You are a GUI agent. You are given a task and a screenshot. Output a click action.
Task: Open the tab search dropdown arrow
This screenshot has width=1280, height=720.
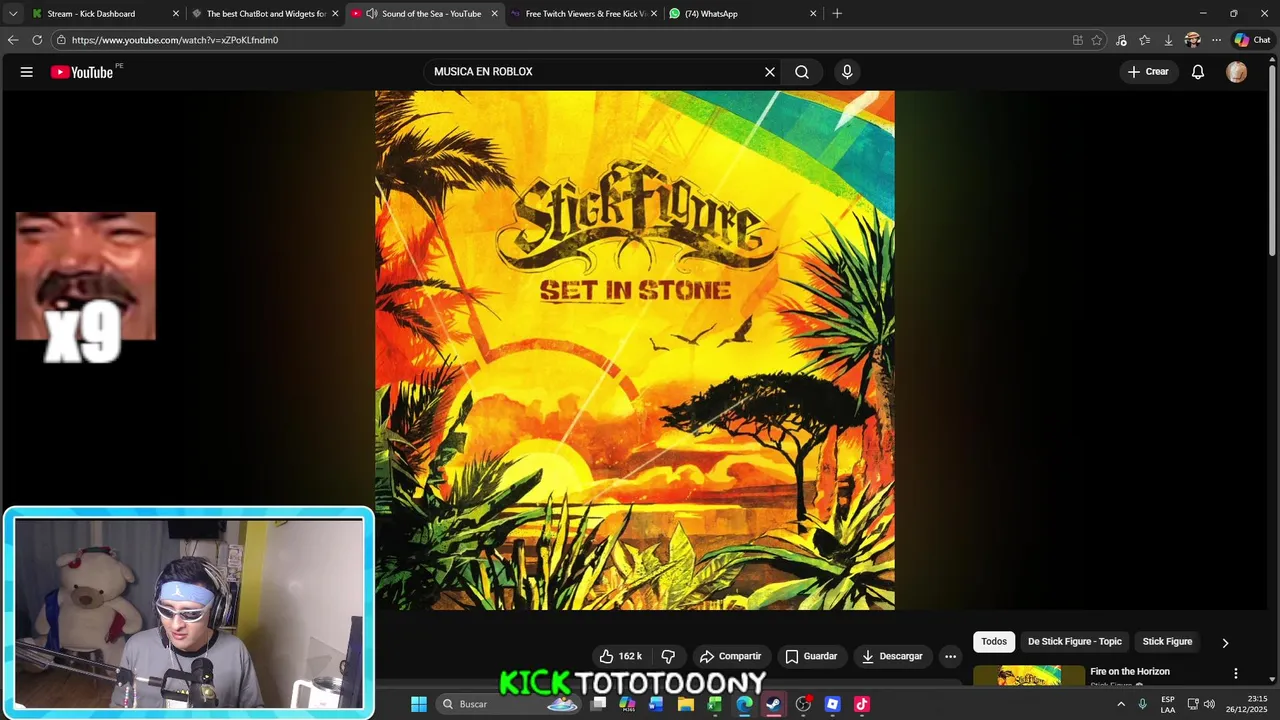13,13
